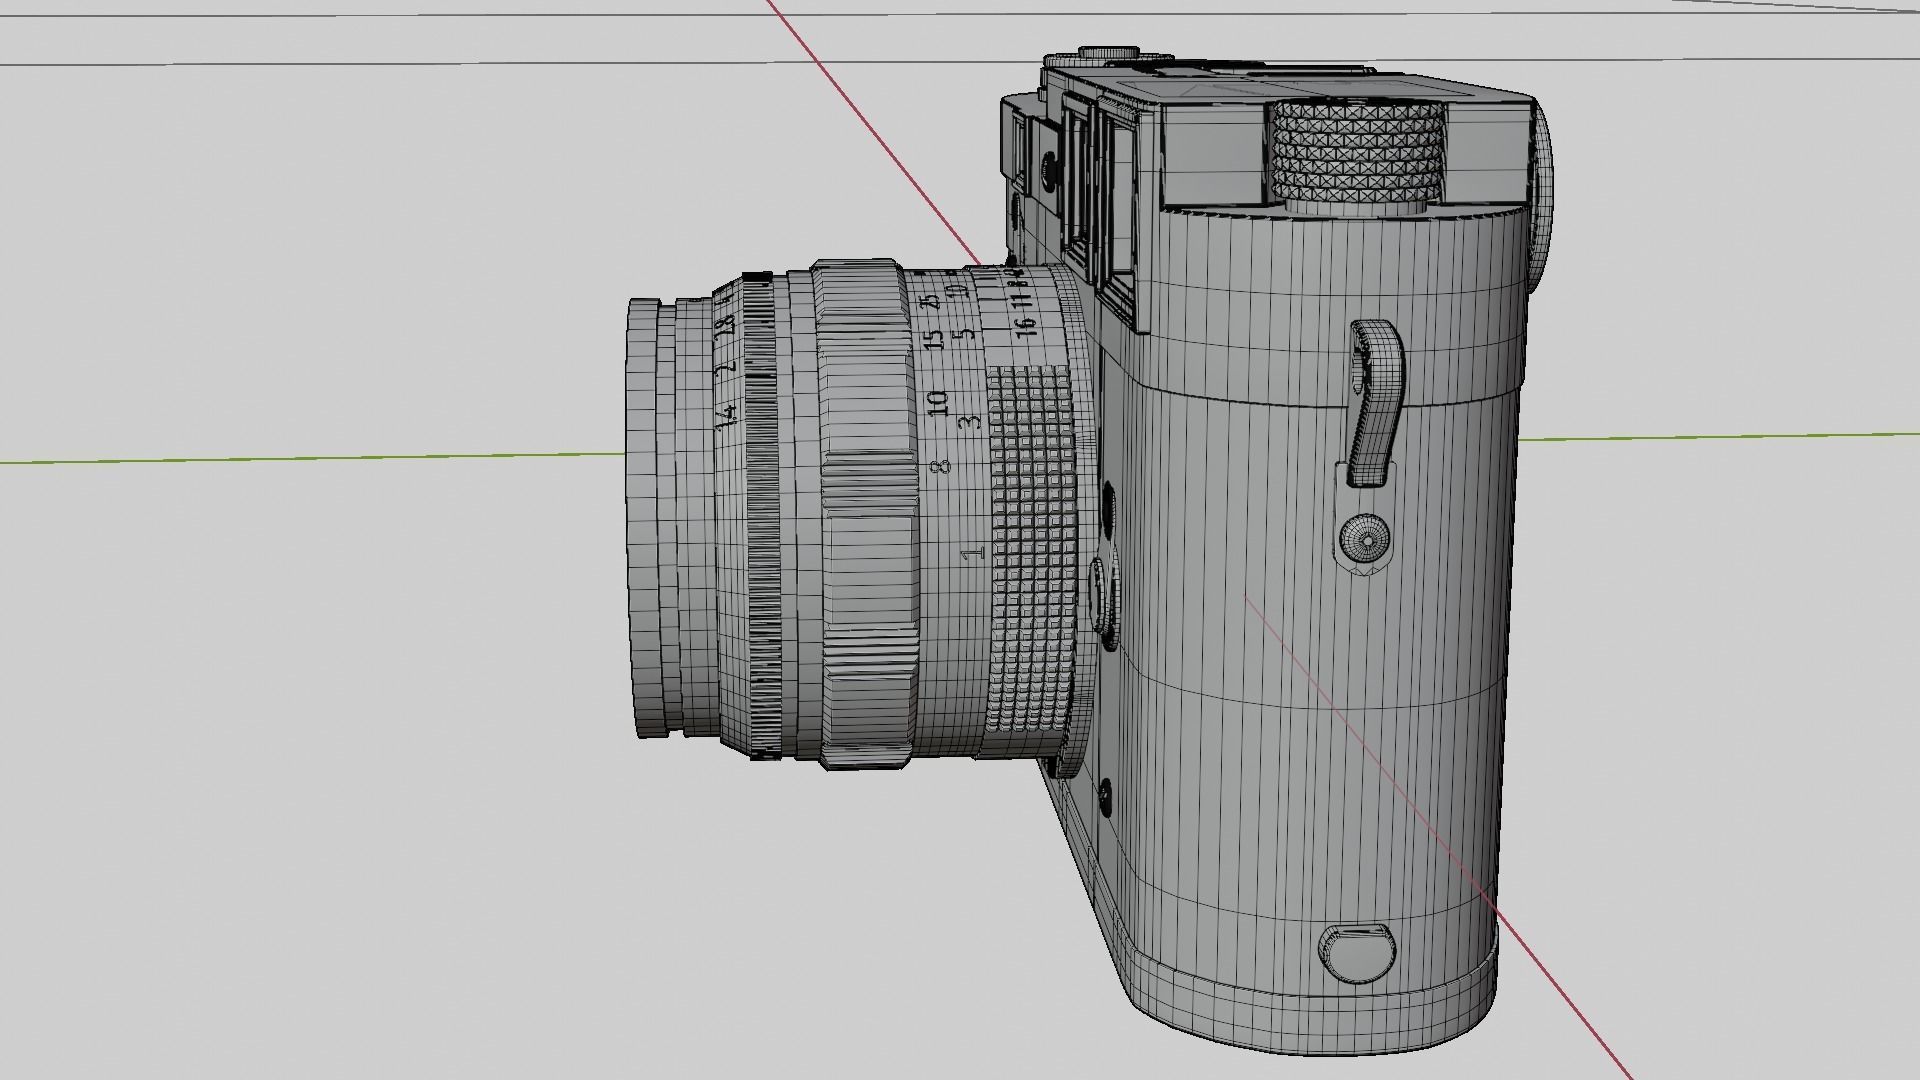Screen dimensions: 1920x1080
Task: Click the '15' distance marking on lens
Action: pyautogui.click(x=935, y=340)
